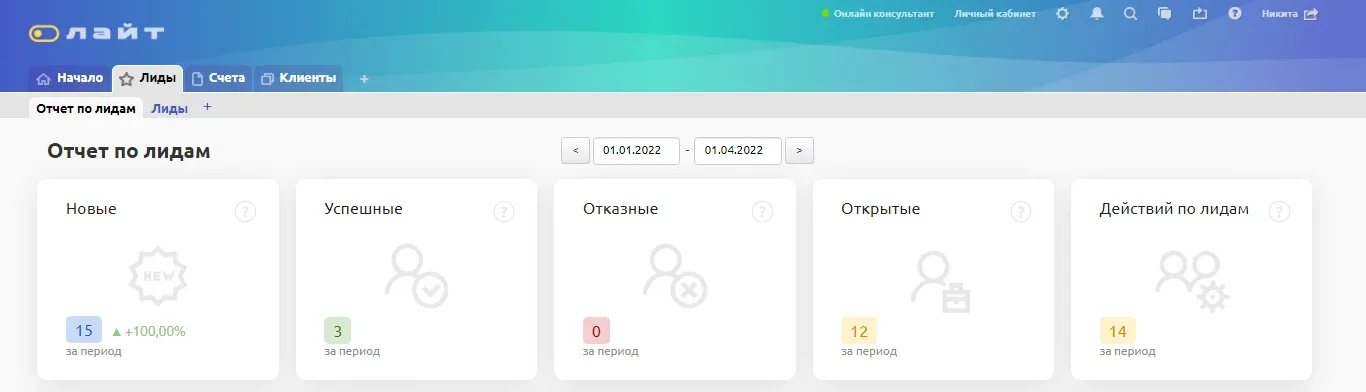Click the Успешные card title
1366x392 pixels.
[x=363, y=209]
